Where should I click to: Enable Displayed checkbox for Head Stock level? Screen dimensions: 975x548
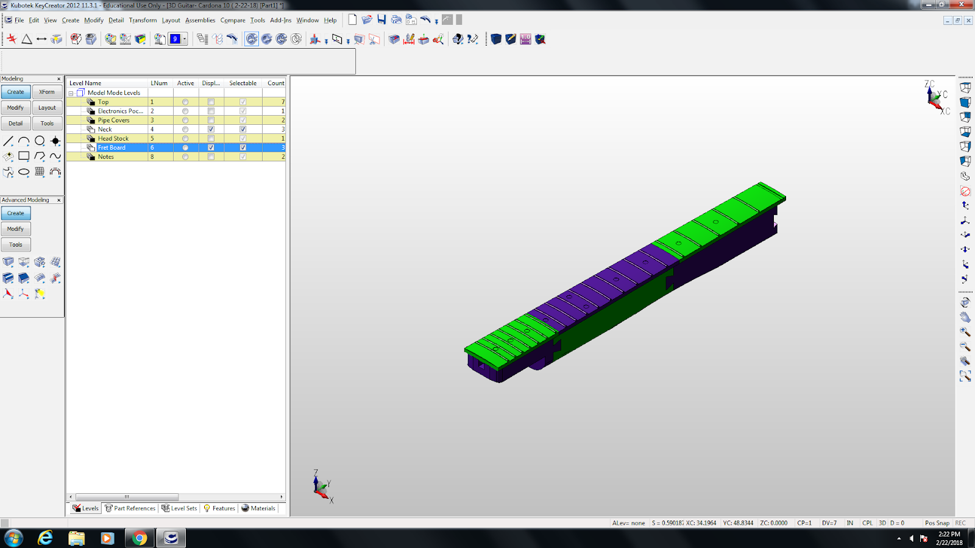[x=211, y=139]
